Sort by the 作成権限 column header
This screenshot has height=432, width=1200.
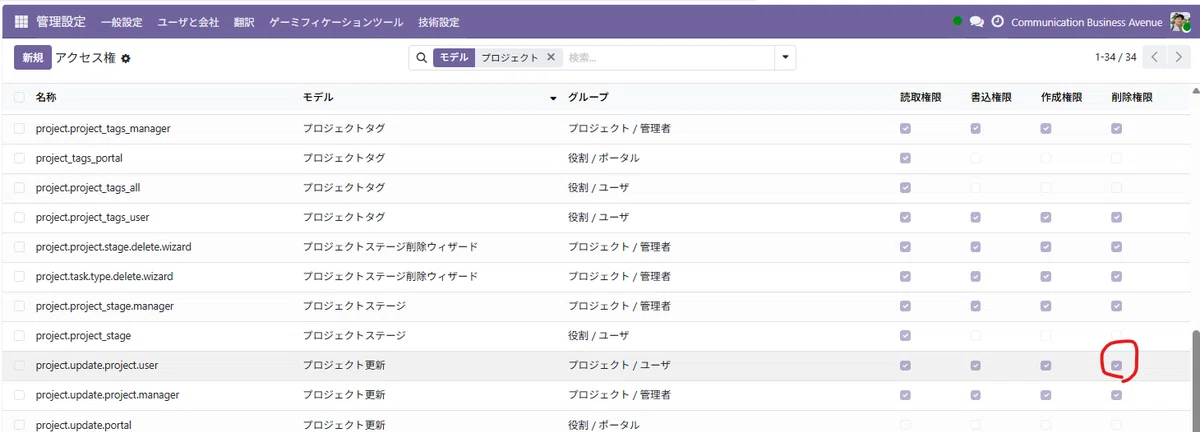(x=1061, y=98)
